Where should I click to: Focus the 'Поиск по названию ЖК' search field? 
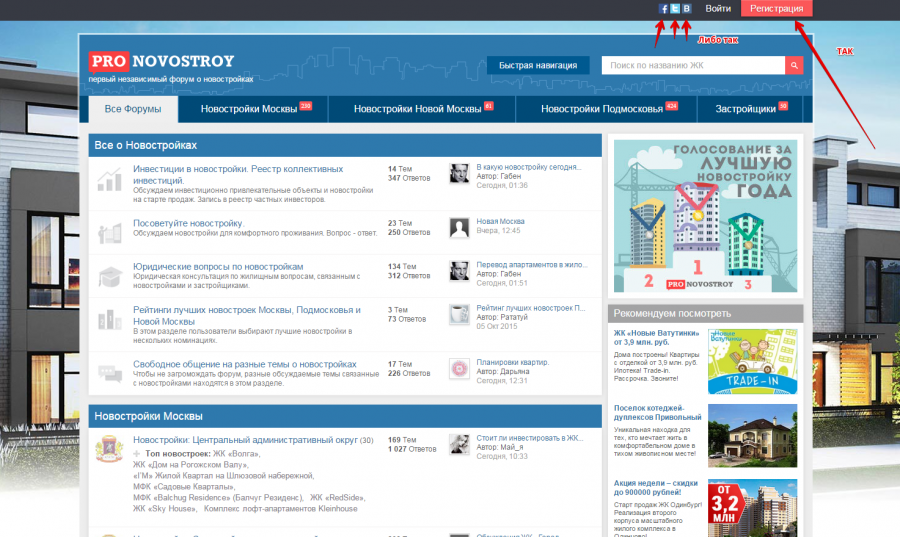[693, 65]
